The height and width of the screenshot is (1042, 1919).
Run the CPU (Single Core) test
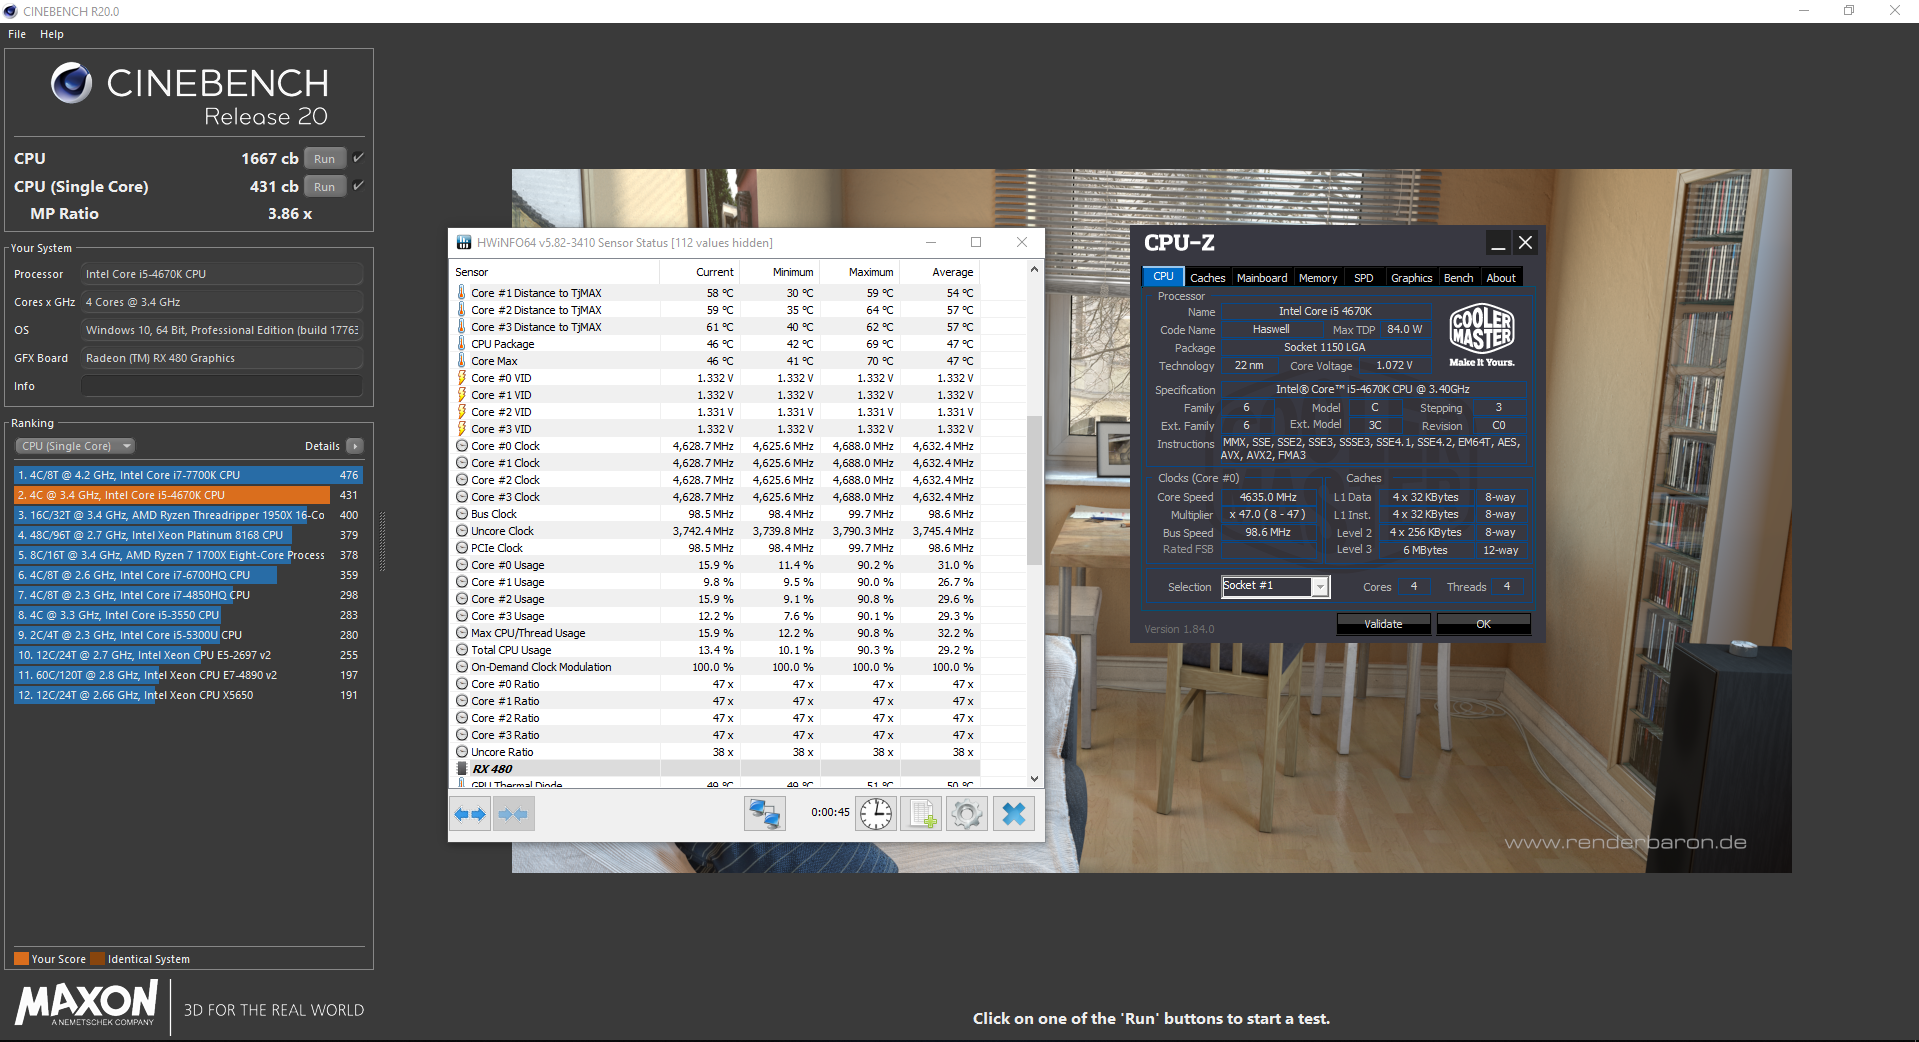(x=325, y=186)
